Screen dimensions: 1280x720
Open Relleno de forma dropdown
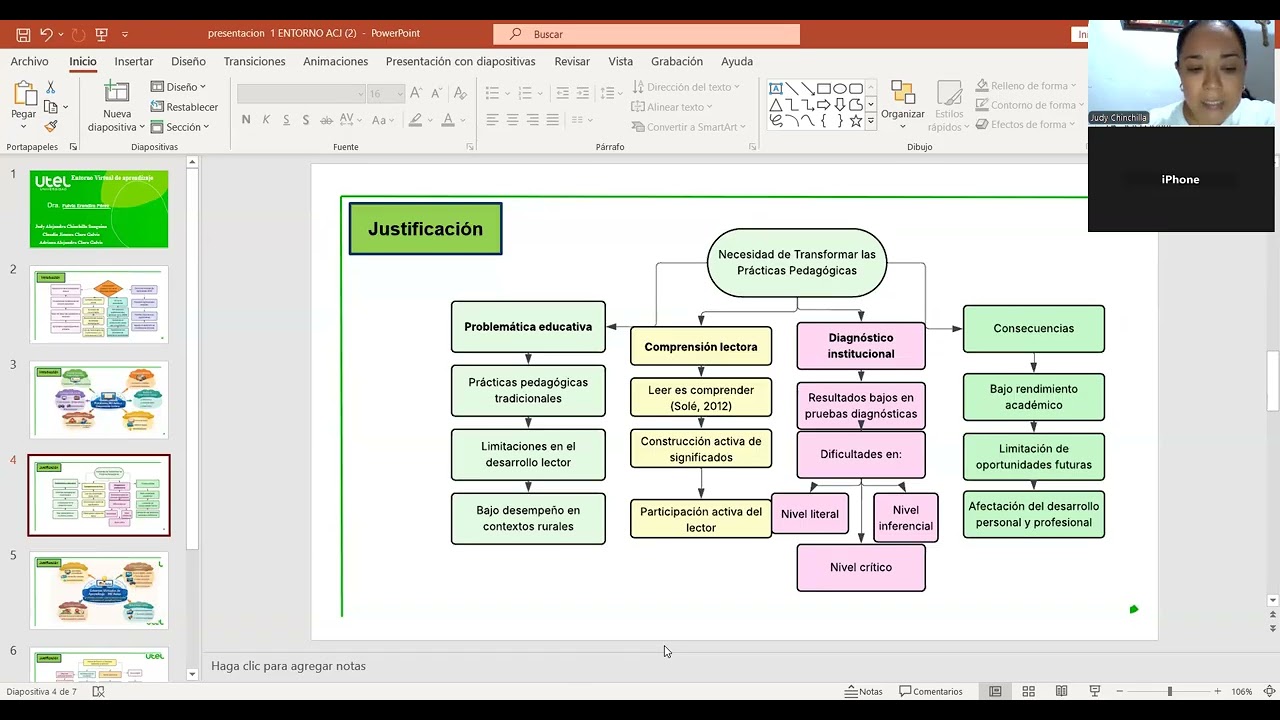tap(1027, 86)
